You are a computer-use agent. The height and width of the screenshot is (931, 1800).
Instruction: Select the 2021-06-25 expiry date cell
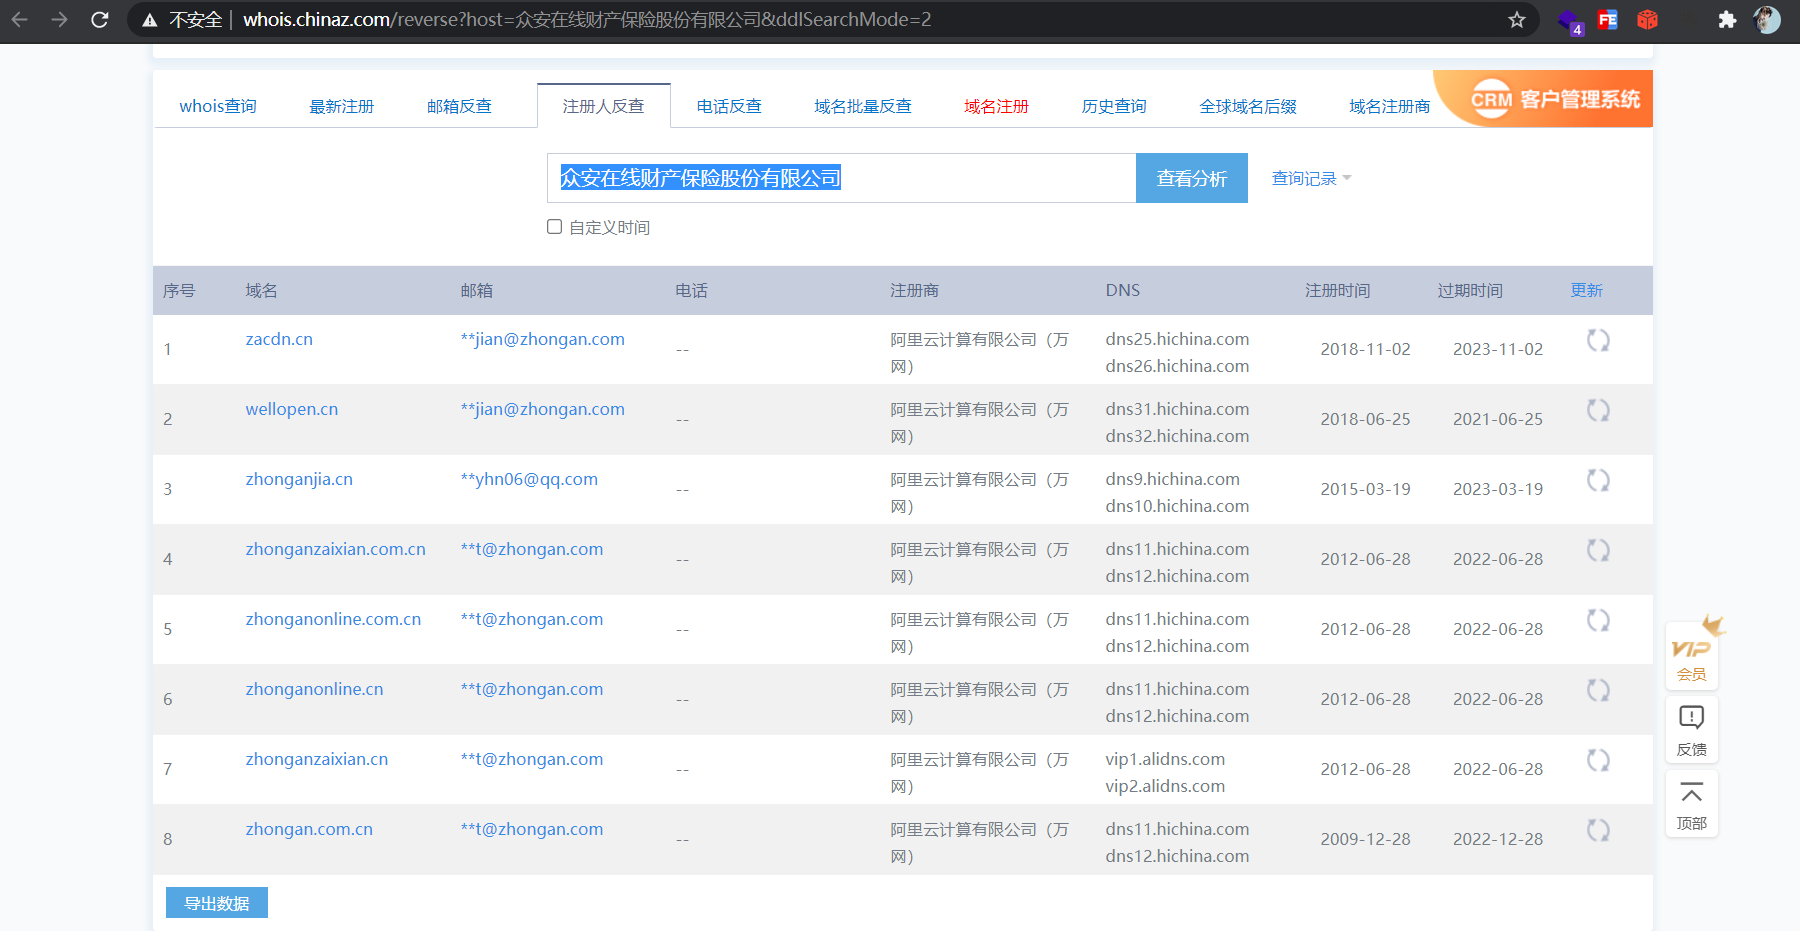point(1498,420)
